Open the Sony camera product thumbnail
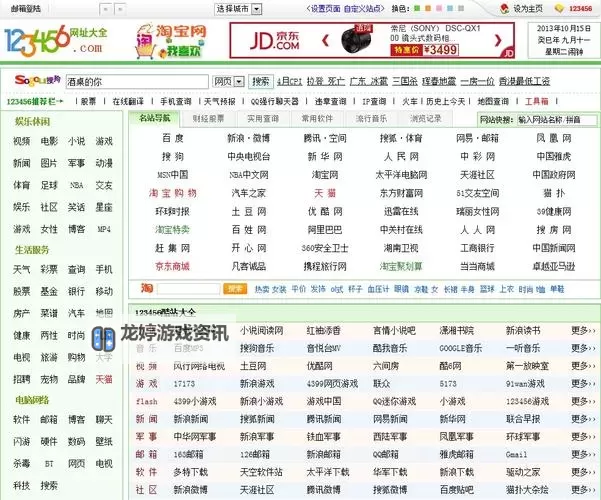The width and height of the screenshot is (601, 500). click(x=350, y=40)
